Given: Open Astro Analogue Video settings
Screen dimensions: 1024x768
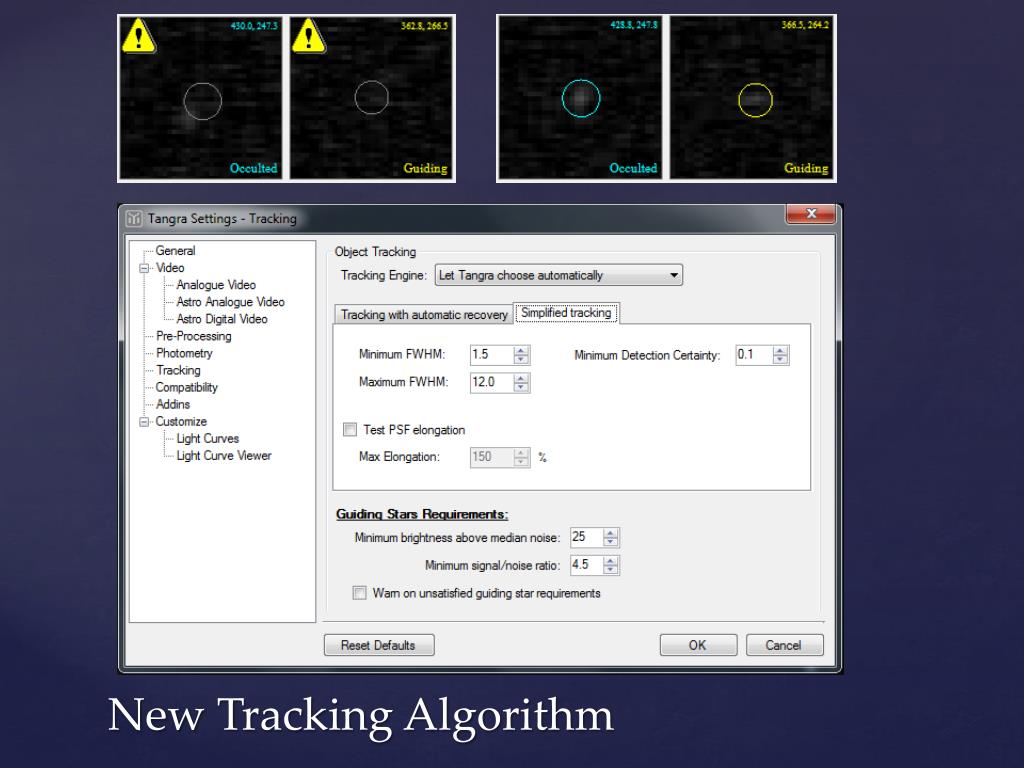Looking at the screenshot, I should [230, 302].
